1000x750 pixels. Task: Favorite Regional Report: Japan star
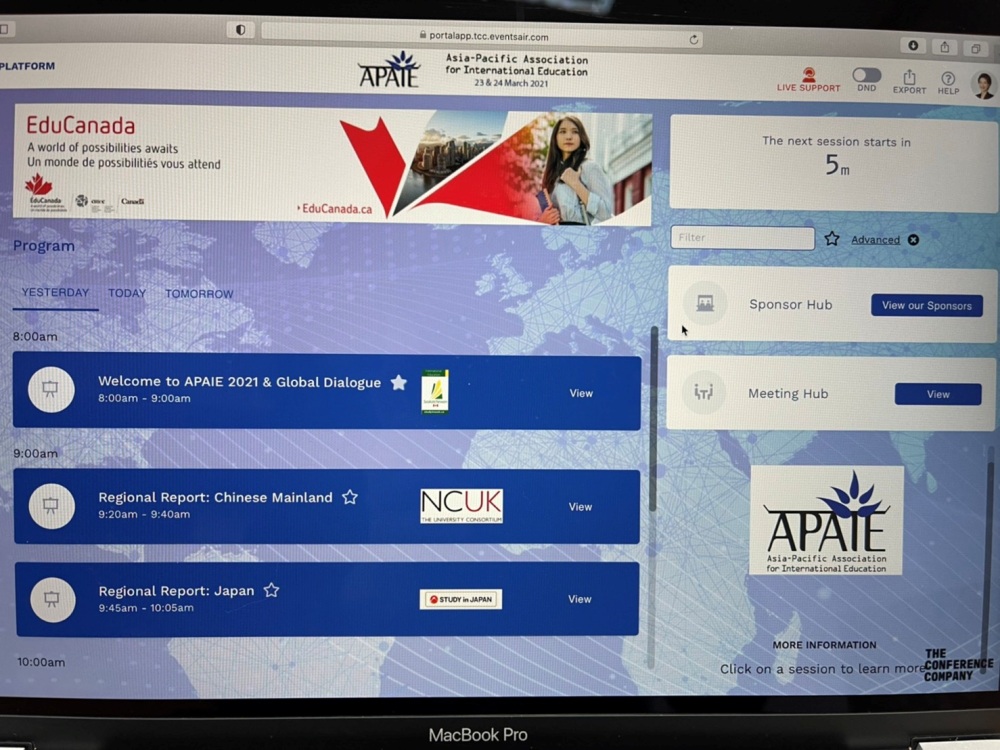coord(271,591)
